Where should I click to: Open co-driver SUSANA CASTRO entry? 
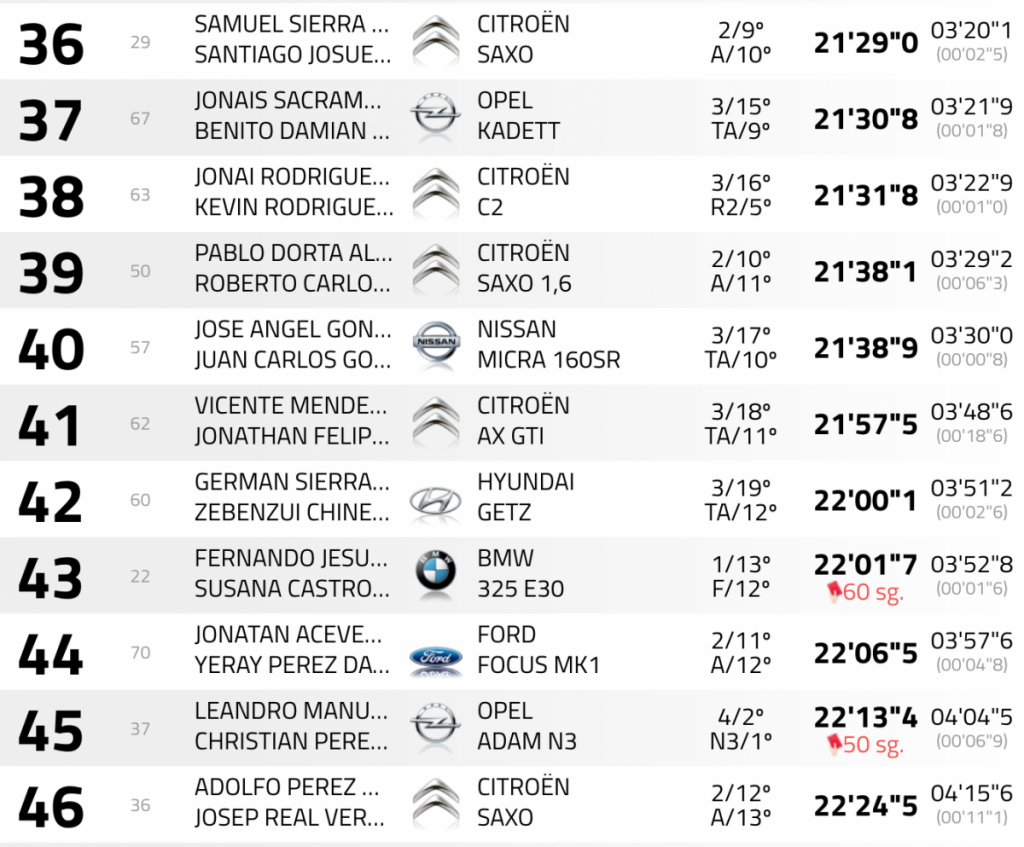(x=293, y=589)
